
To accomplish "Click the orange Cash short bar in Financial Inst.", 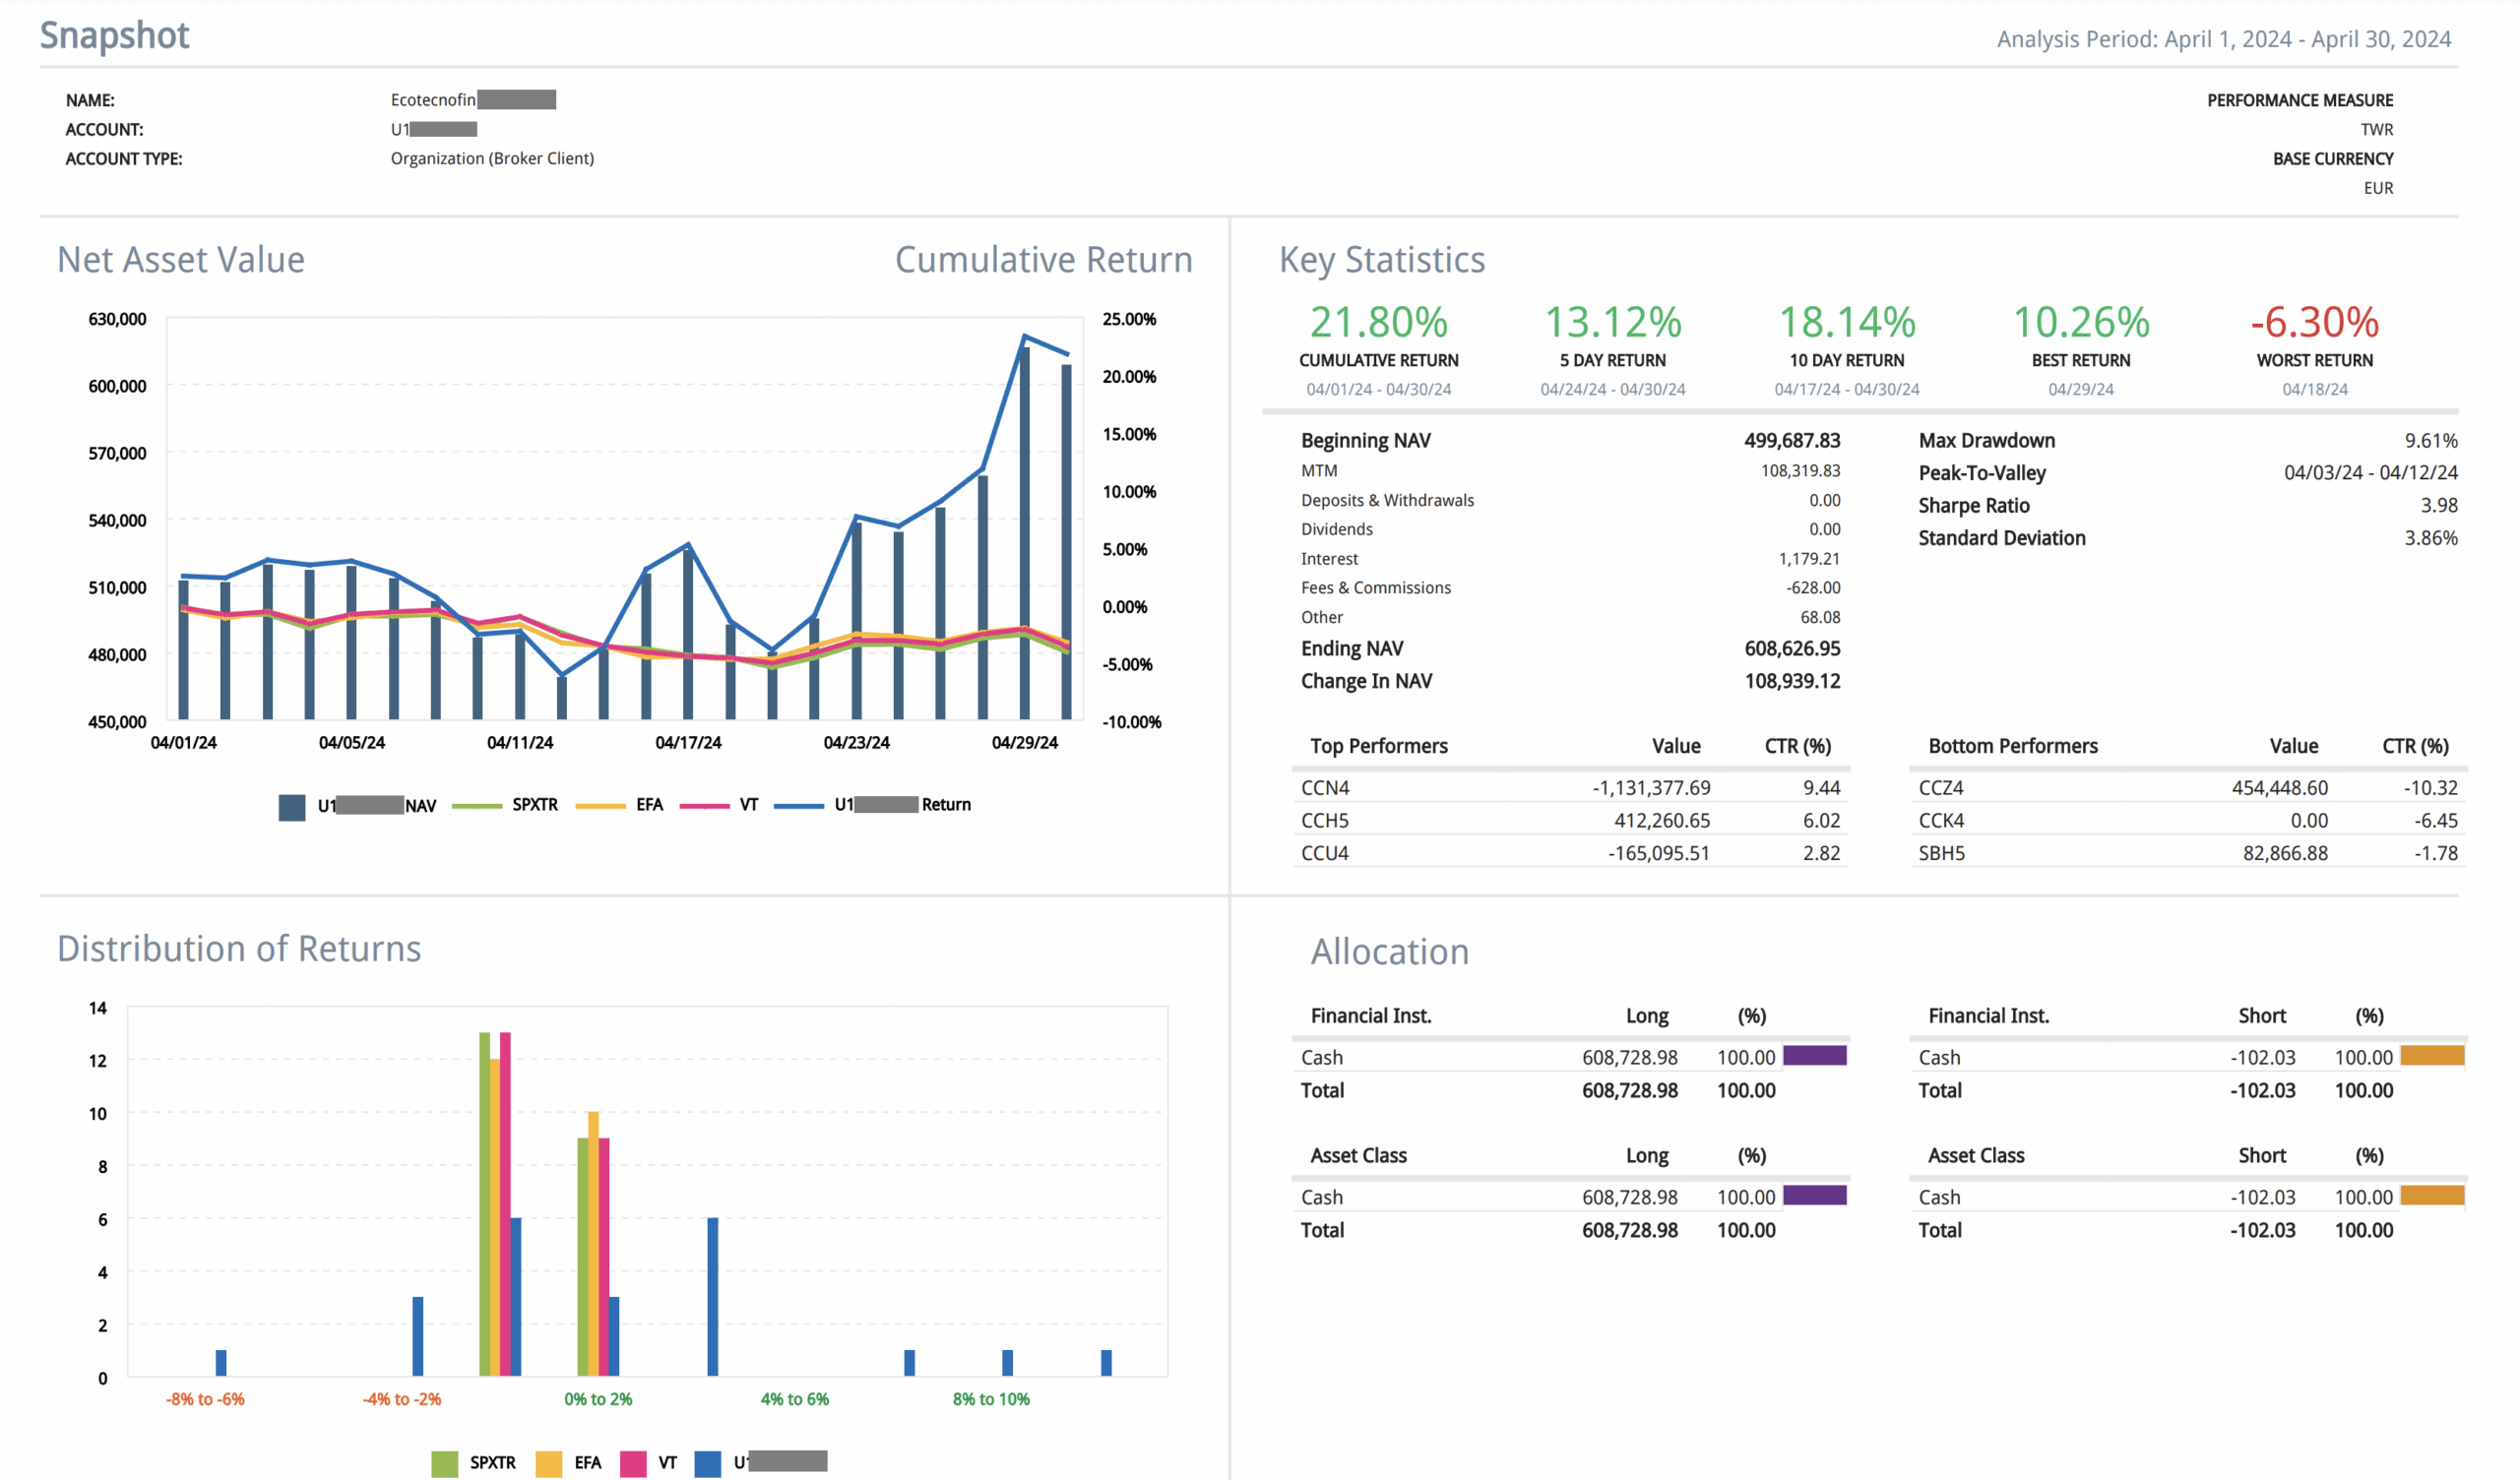I will click(2432, 1056).
